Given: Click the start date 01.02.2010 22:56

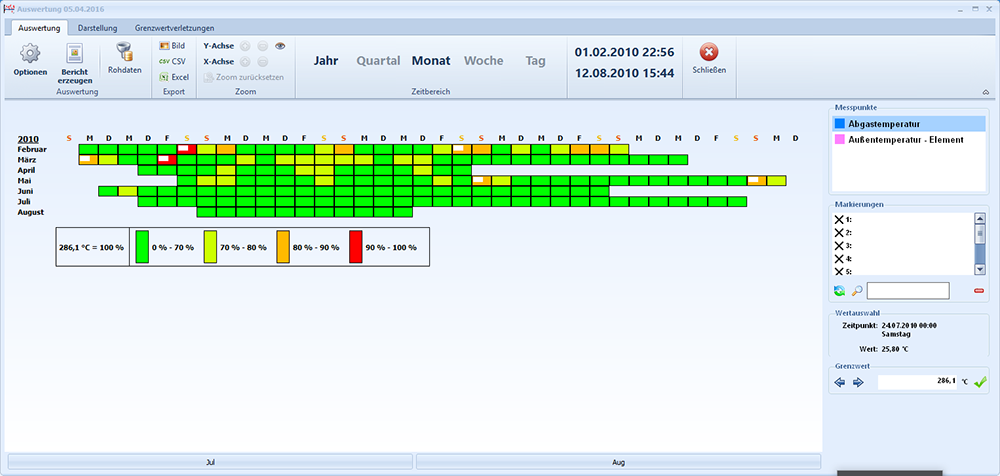Looking at the screenshot, I should pyautogui.click(x=624, y=52).
